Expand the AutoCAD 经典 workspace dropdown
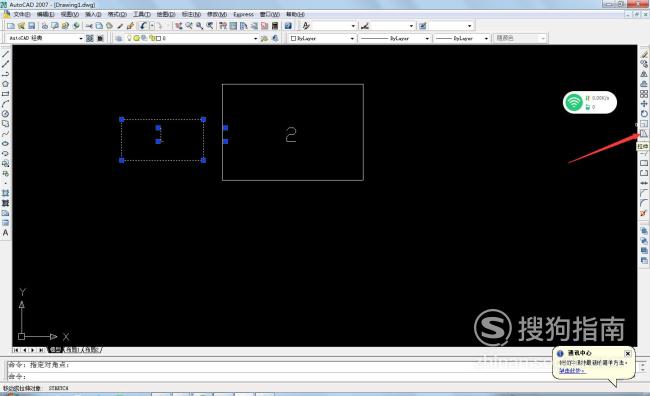The image size is (650, 396). click(81, 38)
